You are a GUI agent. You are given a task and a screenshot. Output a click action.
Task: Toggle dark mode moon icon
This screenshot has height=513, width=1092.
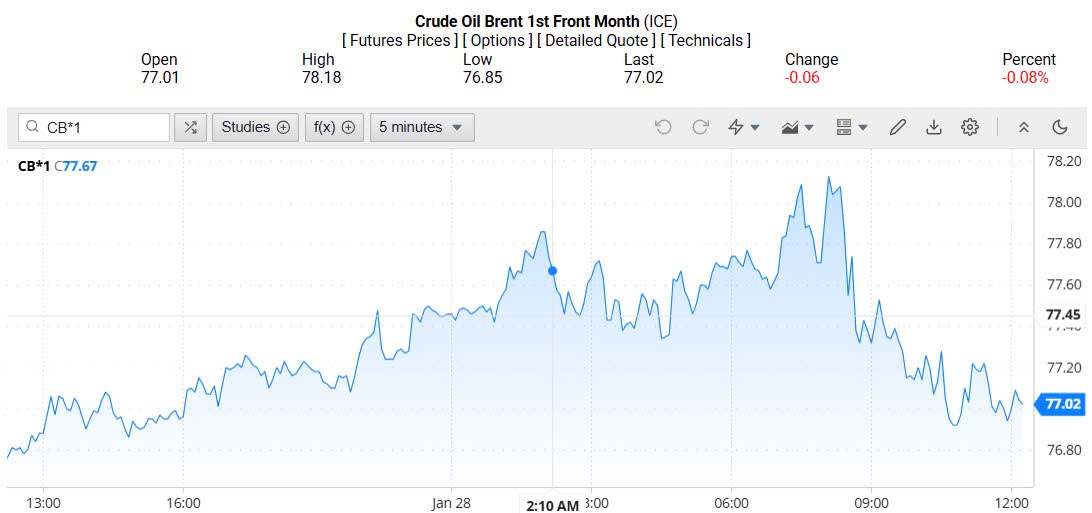click(1060, 127)
